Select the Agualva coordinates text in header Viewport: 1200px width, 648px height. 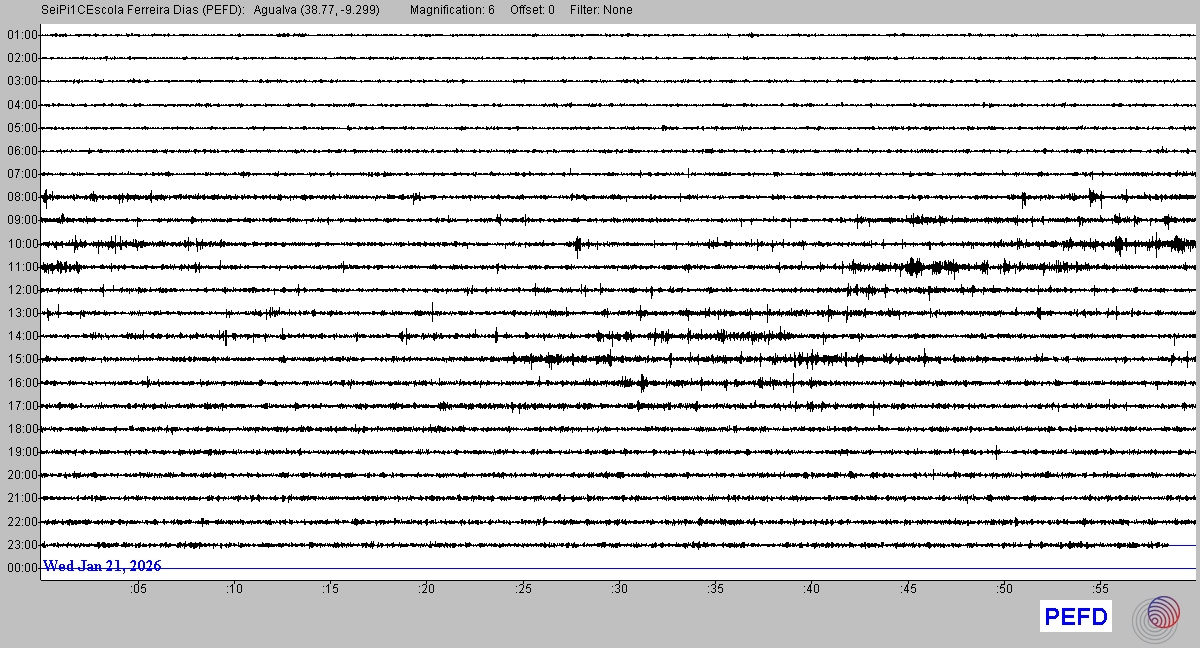[316, 10]
